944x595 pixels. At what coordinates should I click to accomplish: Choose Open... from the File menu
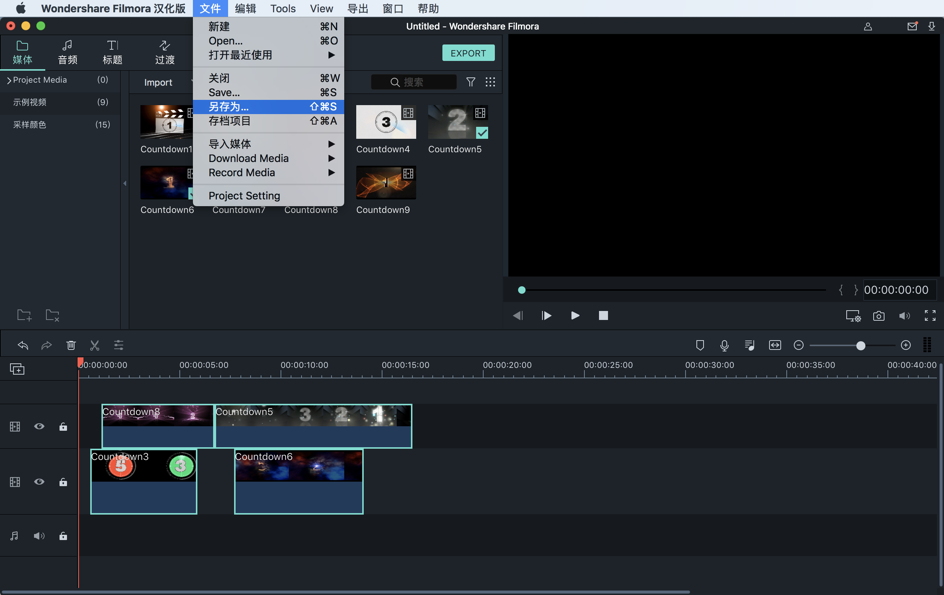coord(269,41)
